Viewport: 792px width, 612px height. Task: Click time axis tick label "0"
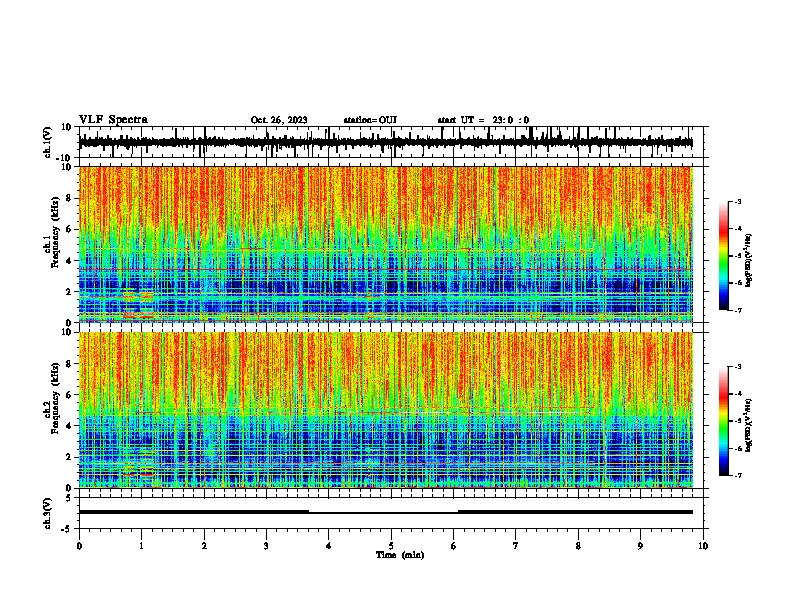click(79, 546)
